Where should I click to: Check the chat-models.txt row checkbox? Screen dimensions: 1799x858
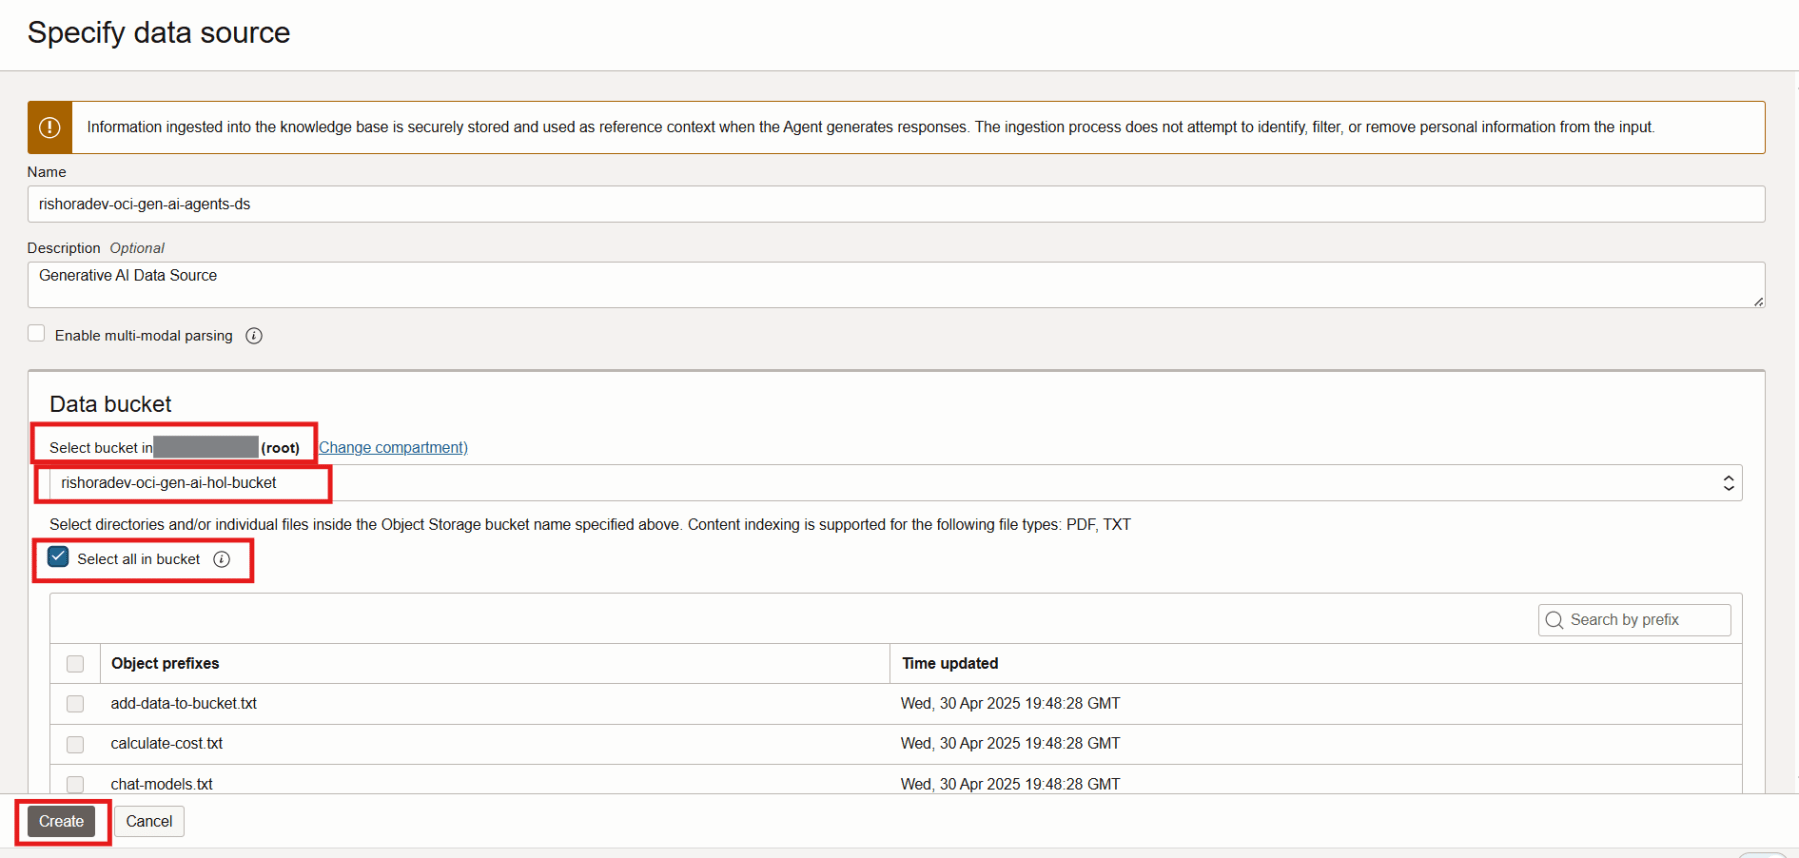tap(75, 784)
